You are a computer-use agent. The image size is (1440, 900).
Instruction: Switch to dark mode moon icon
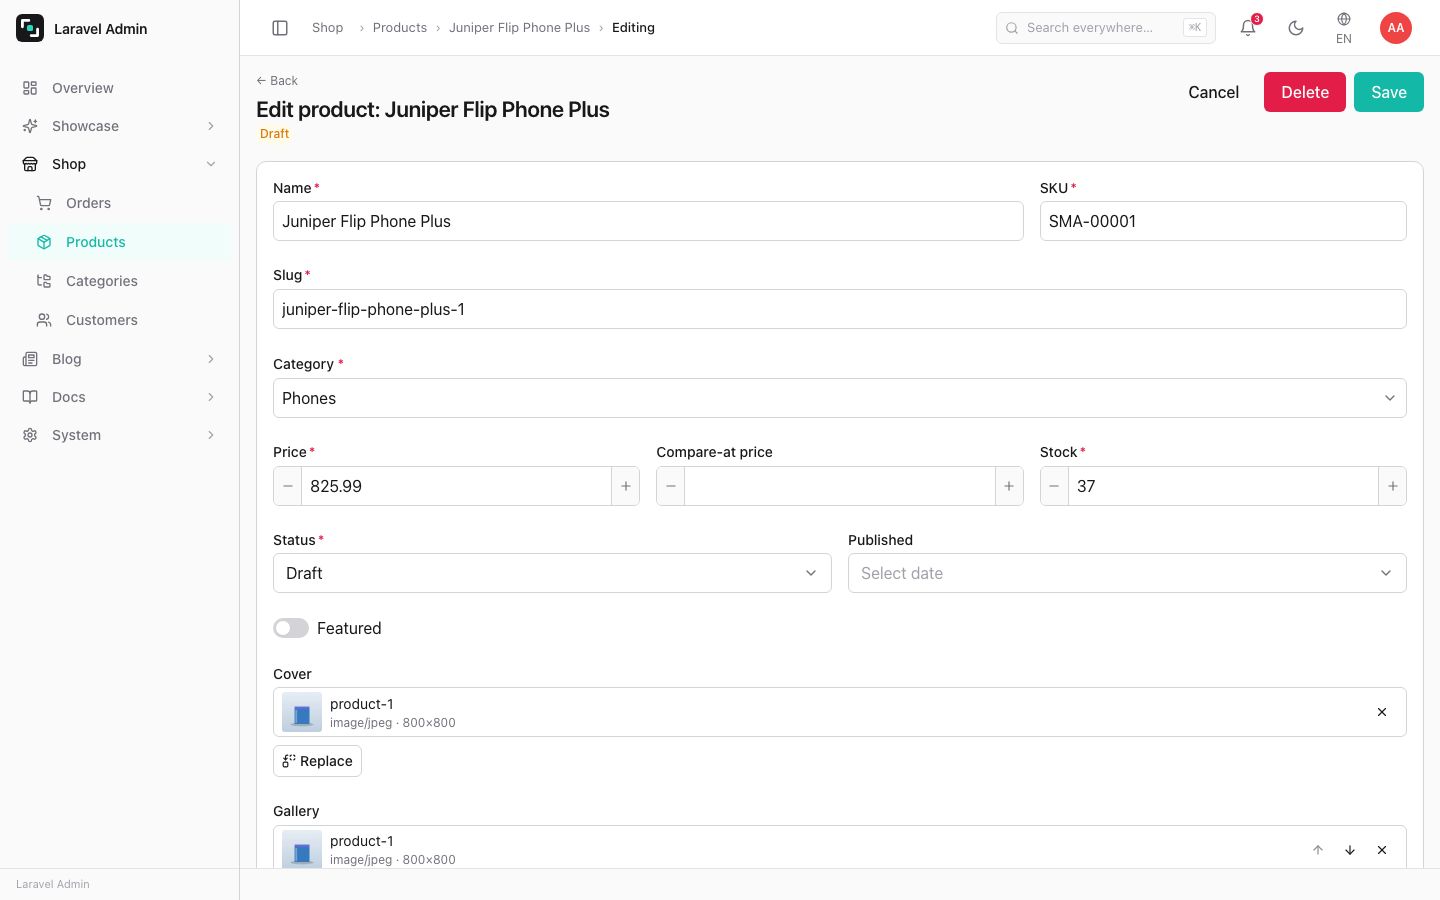click(x=1296, y=28)
